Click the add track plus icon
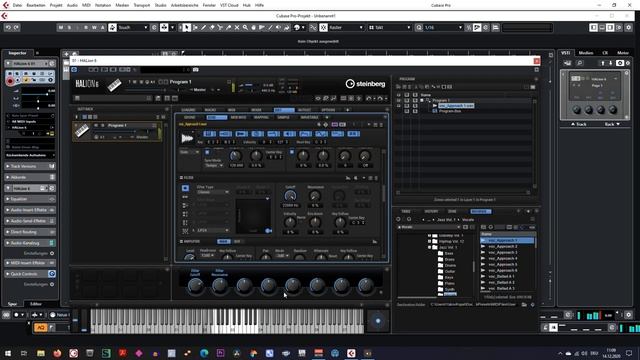Image resolution: width=640 pixels, height=360 pixels. (x=66, y=53)
